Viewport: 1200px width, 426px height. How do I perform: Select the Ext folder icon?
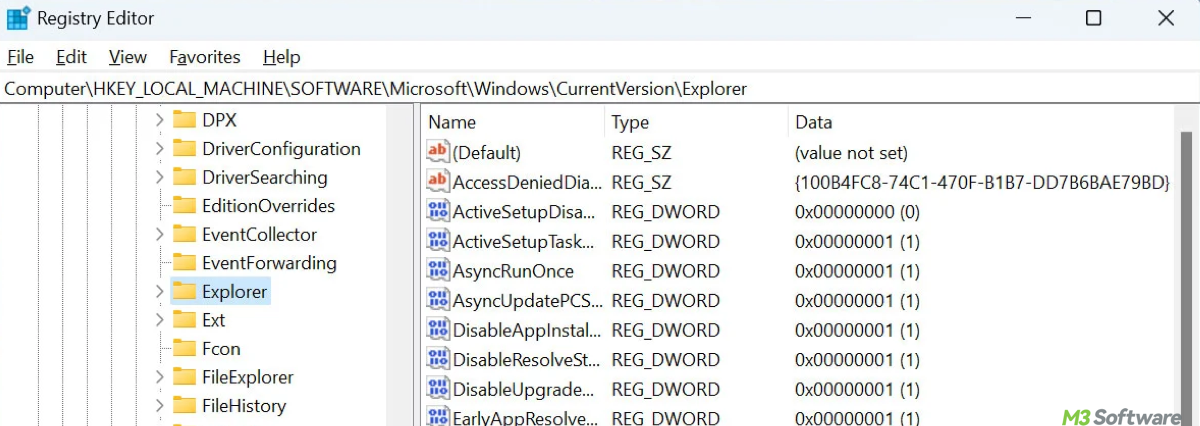pyautogui.click(x=184, y=320)
